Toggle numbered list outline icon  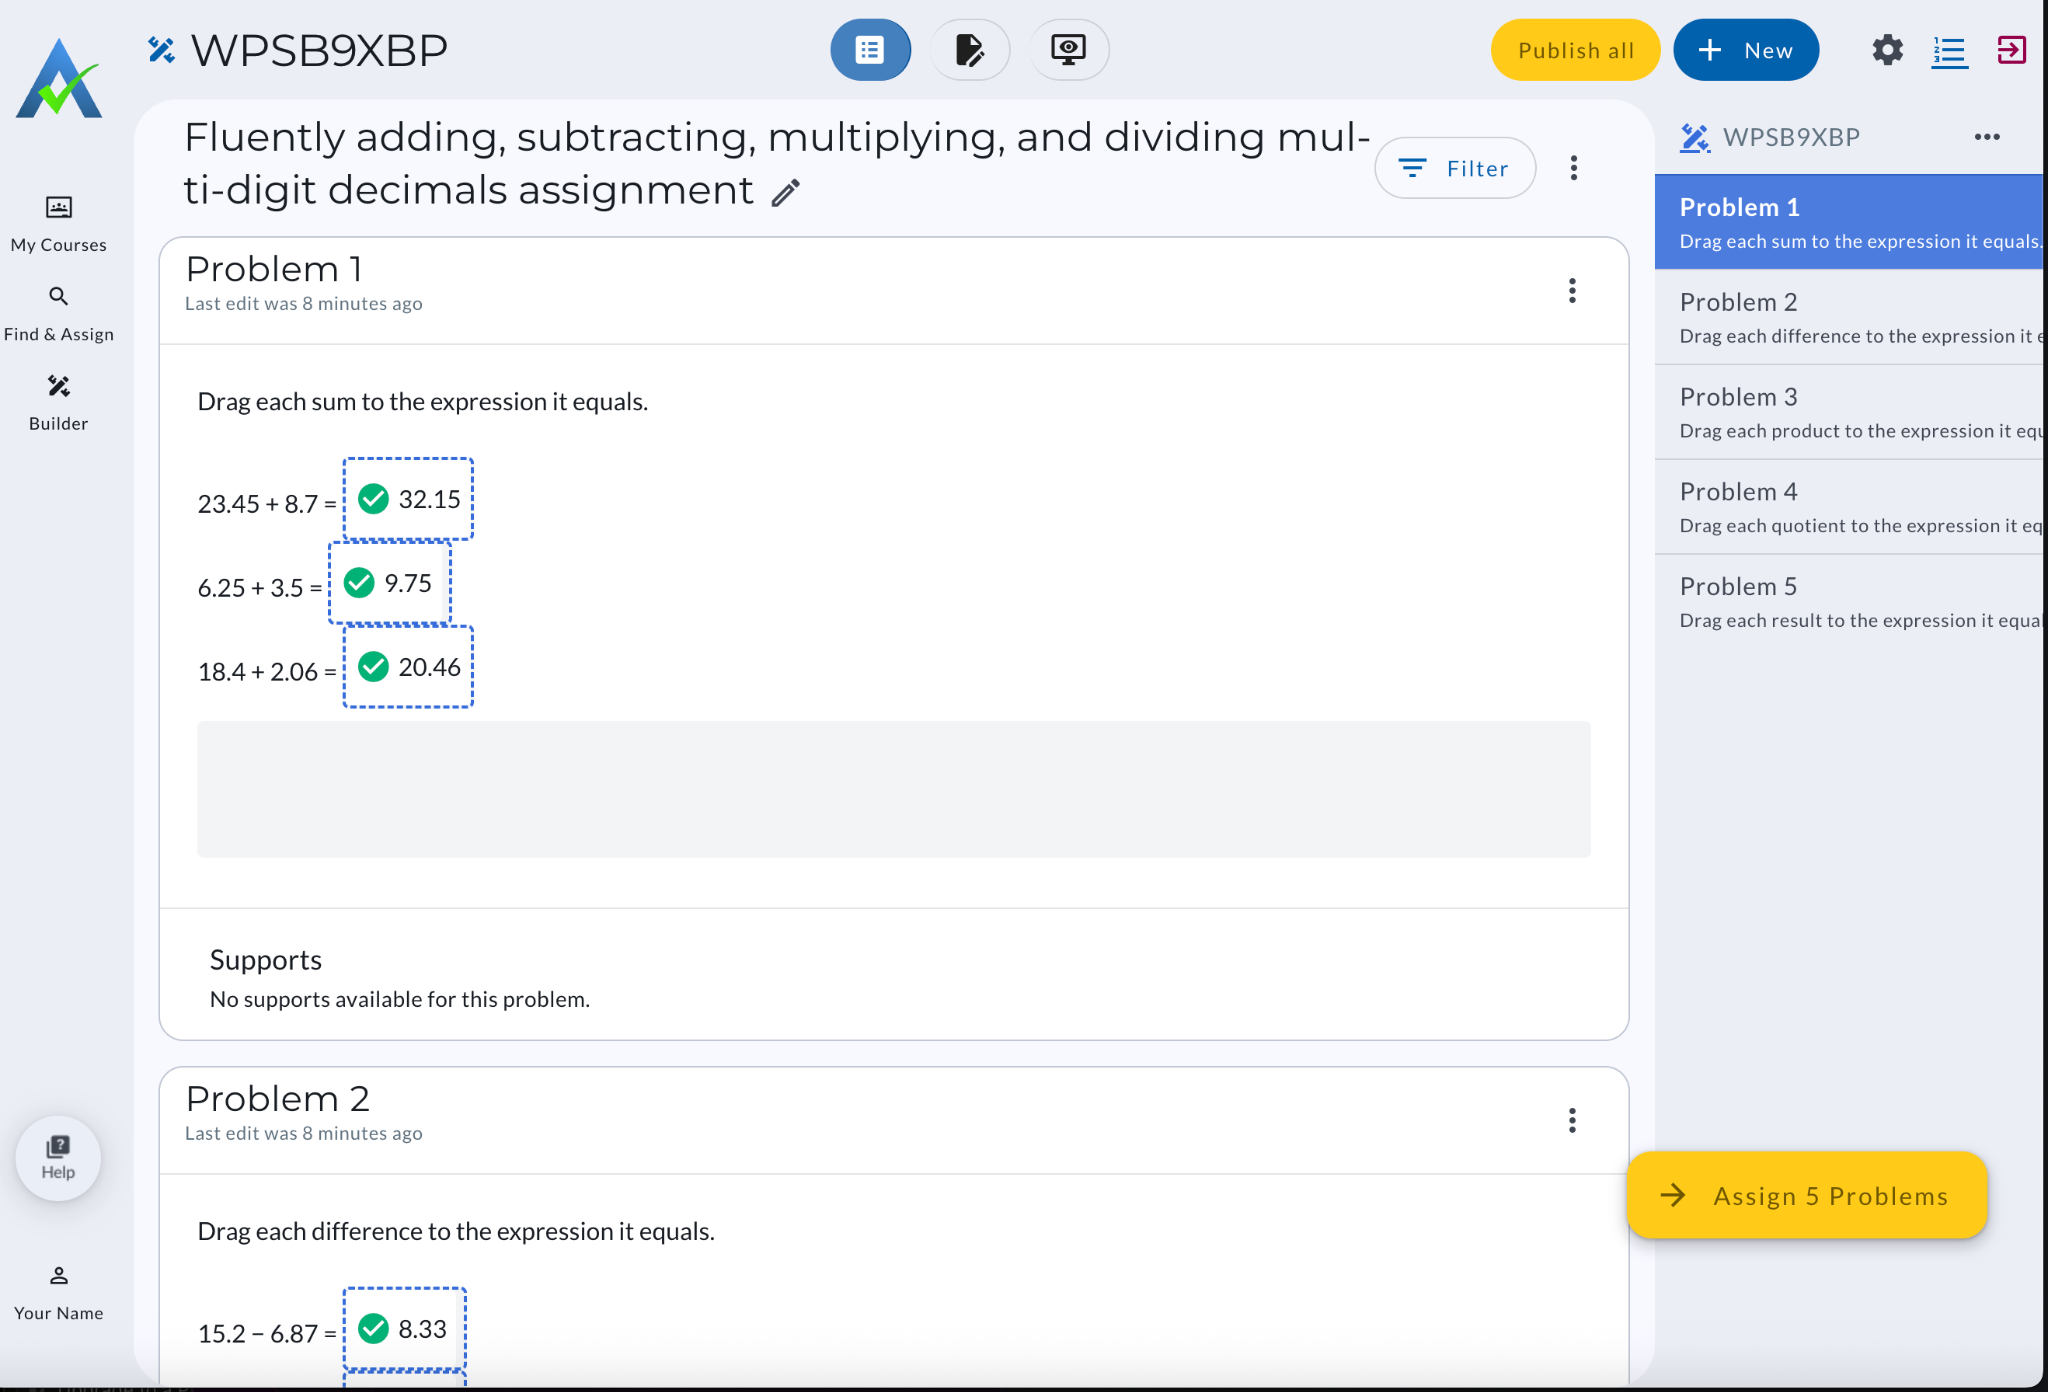1949,50
